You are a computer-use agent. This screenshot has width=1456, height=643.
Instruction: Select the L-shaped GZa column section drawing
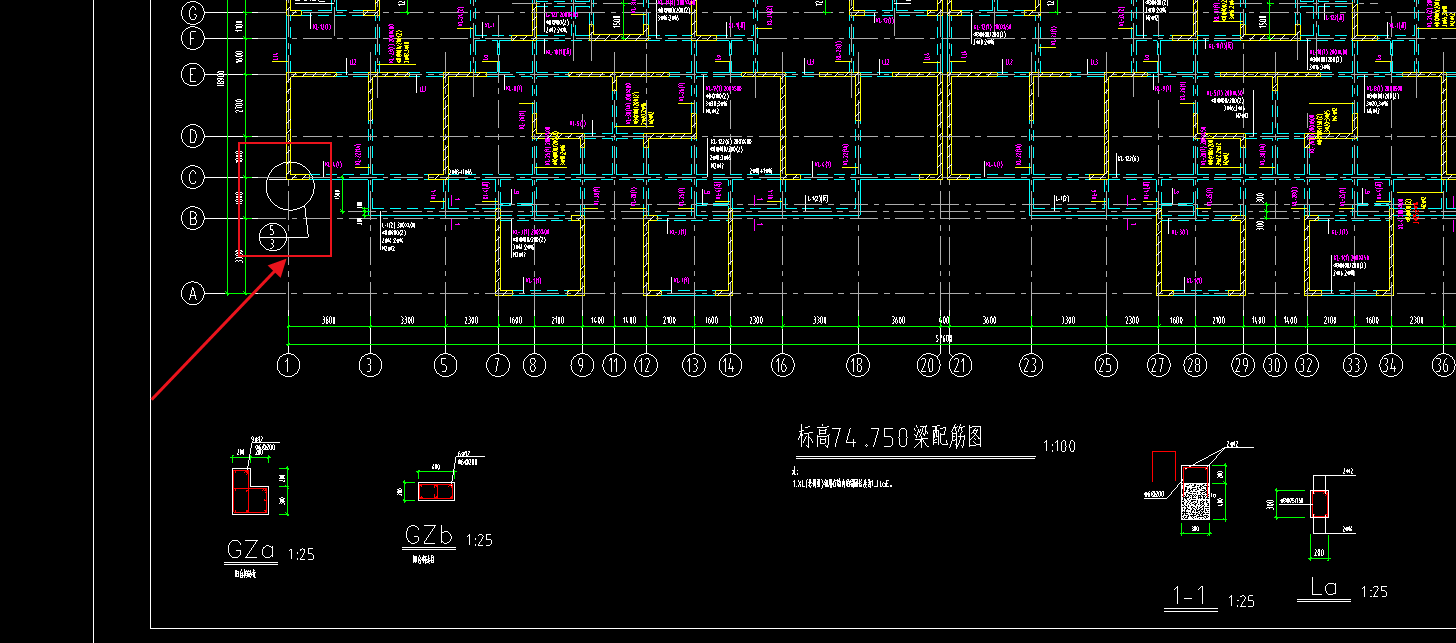[251, 491]
